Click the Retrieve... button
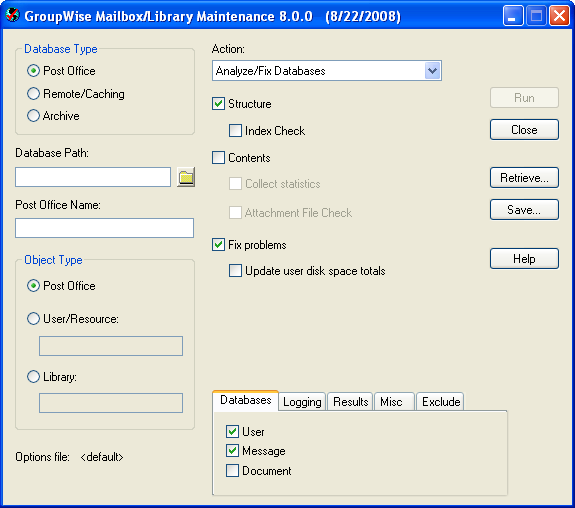 click(524, 178)
